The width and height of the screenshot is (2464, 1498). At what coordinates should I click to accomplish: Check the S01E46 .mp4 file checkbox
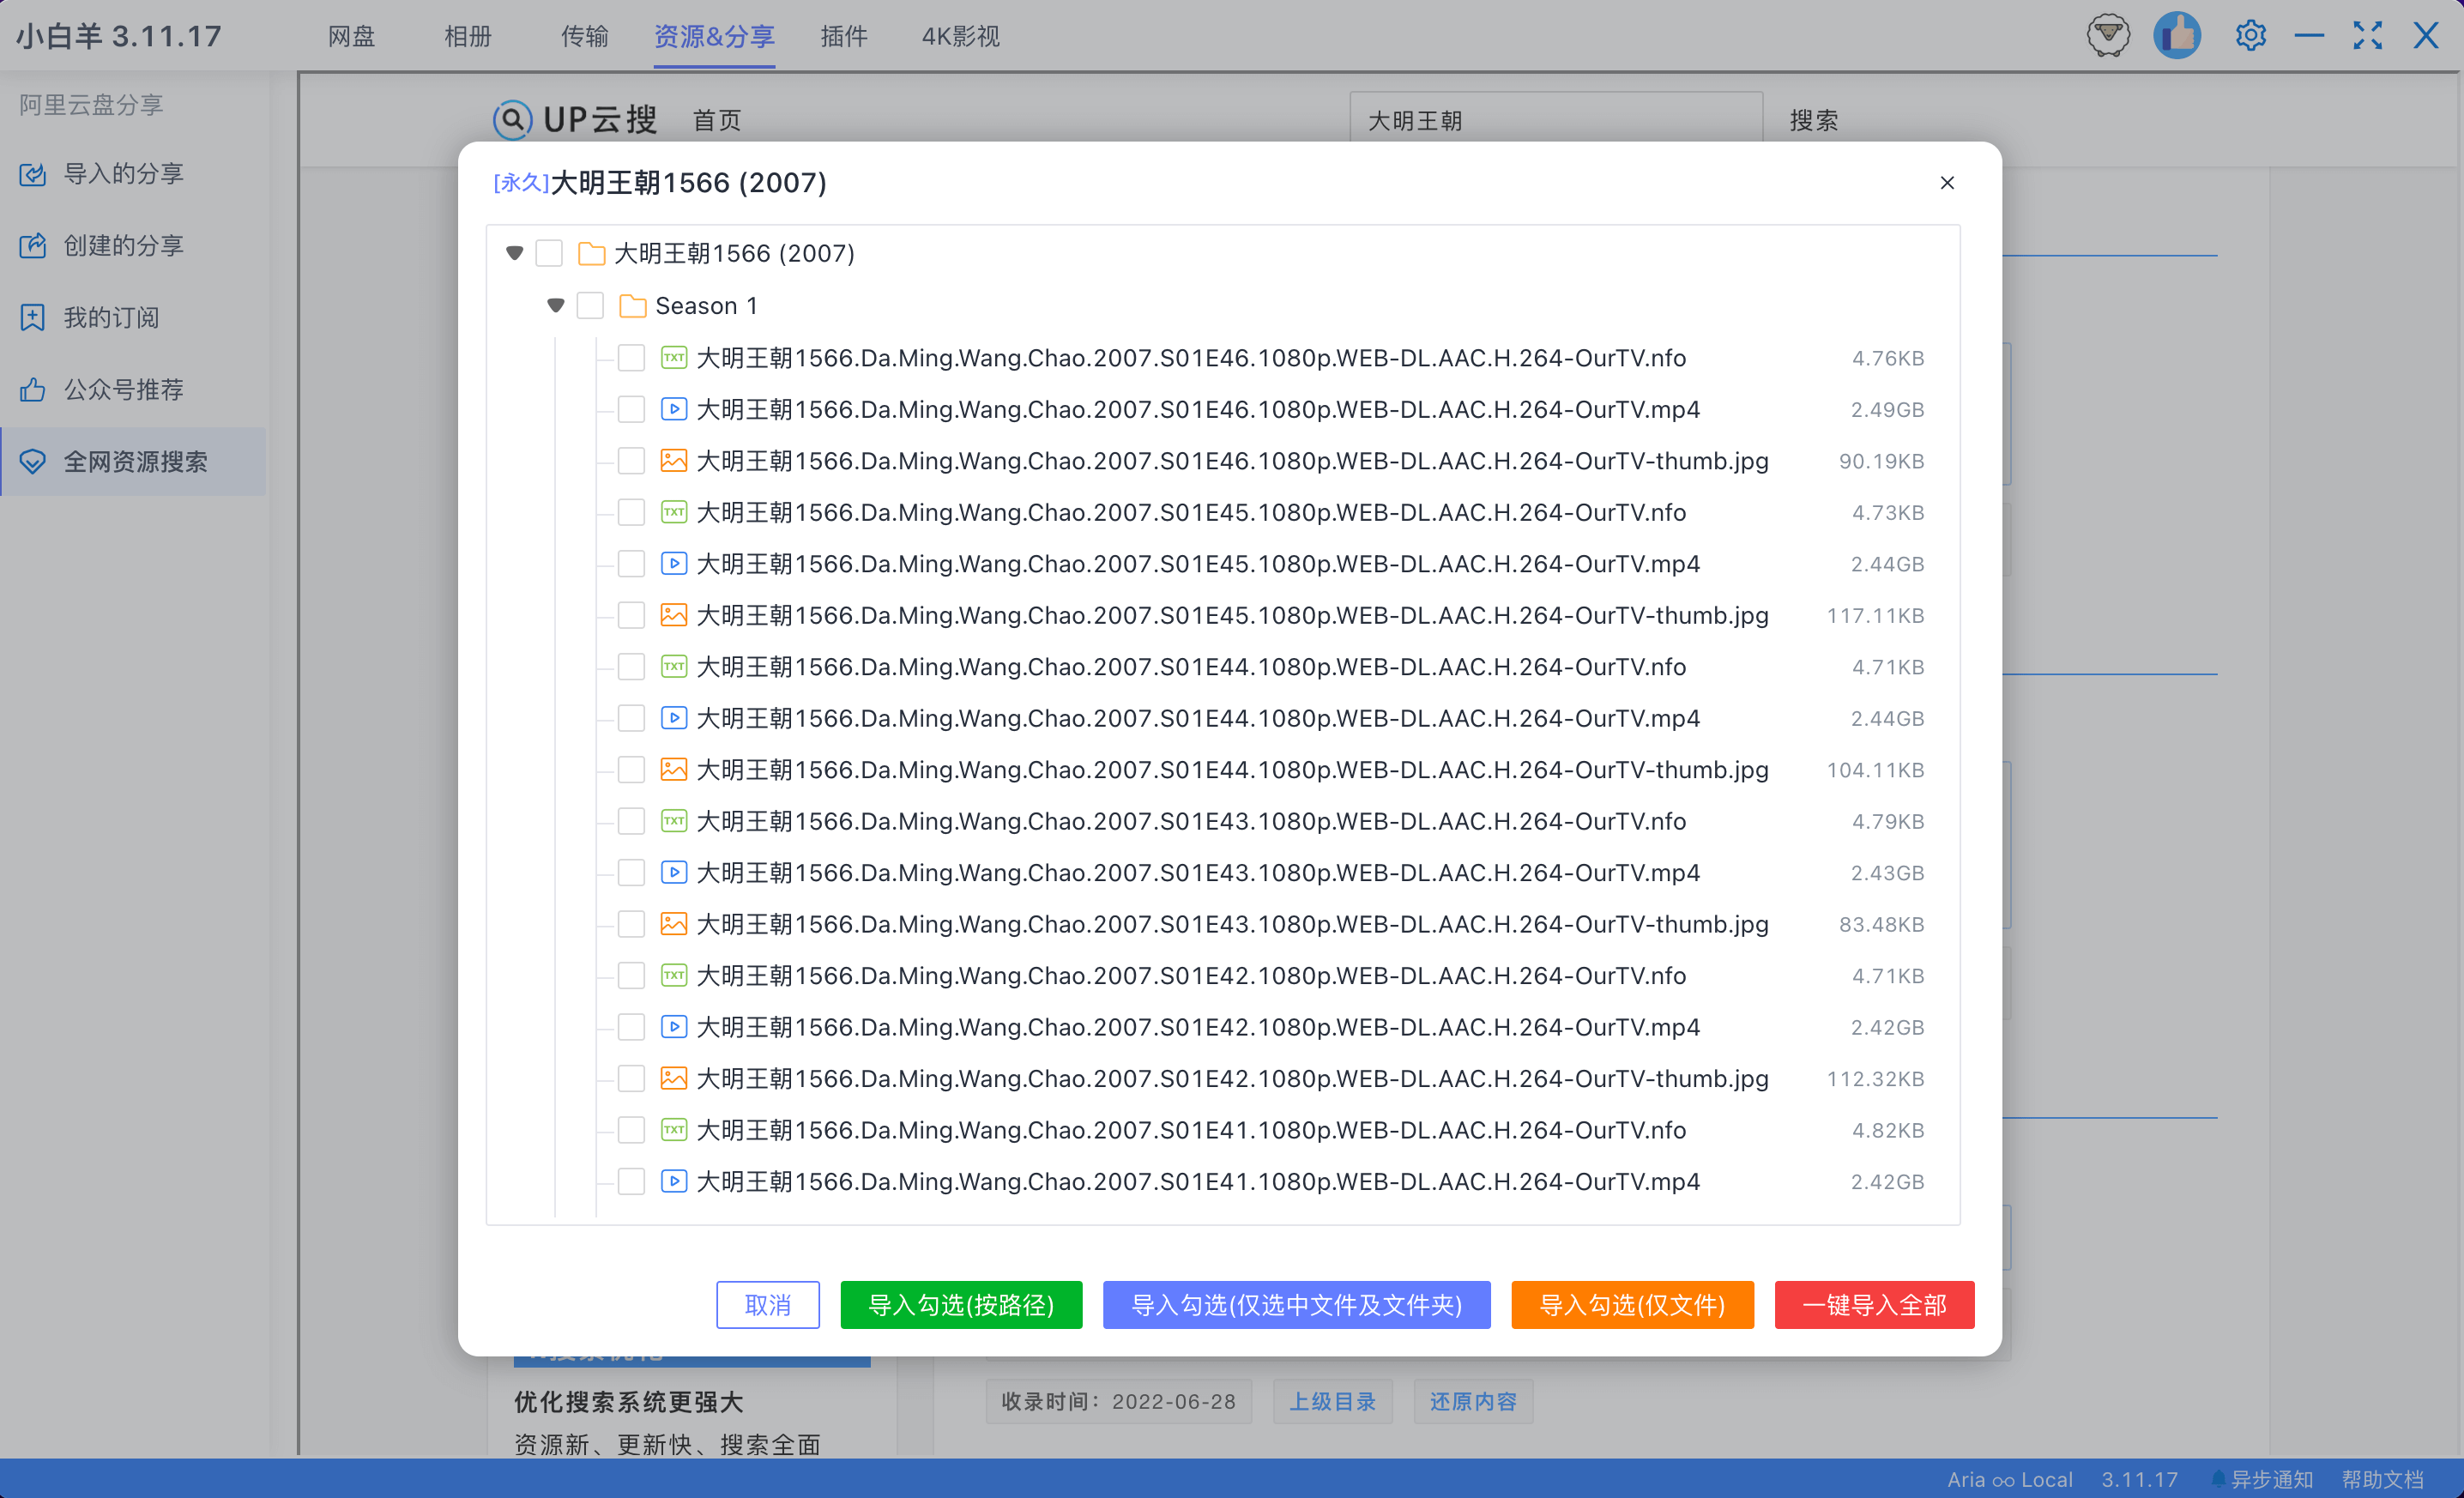tap(631, 409)
